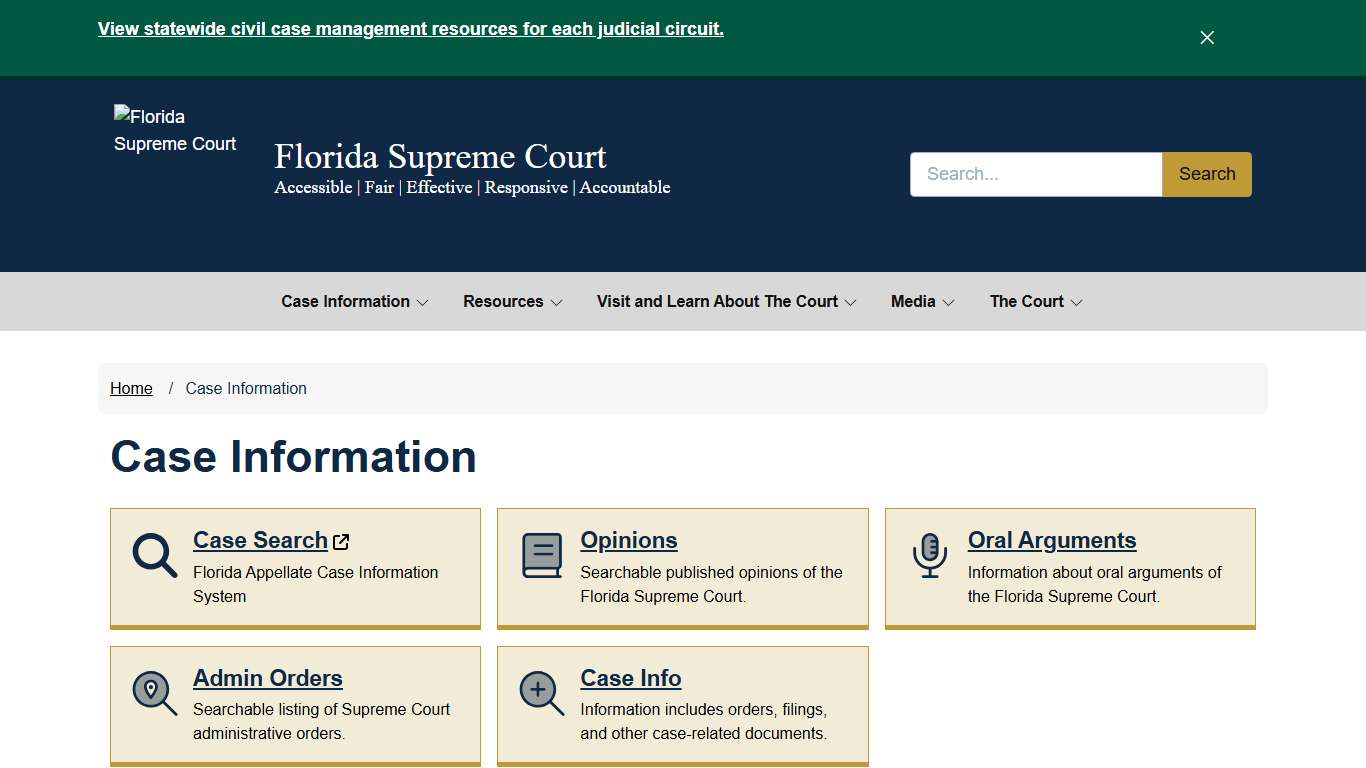This screenshot has height=768, width=1366.
Task: Expand The Court navigation menu
Action: point(1035,301)
